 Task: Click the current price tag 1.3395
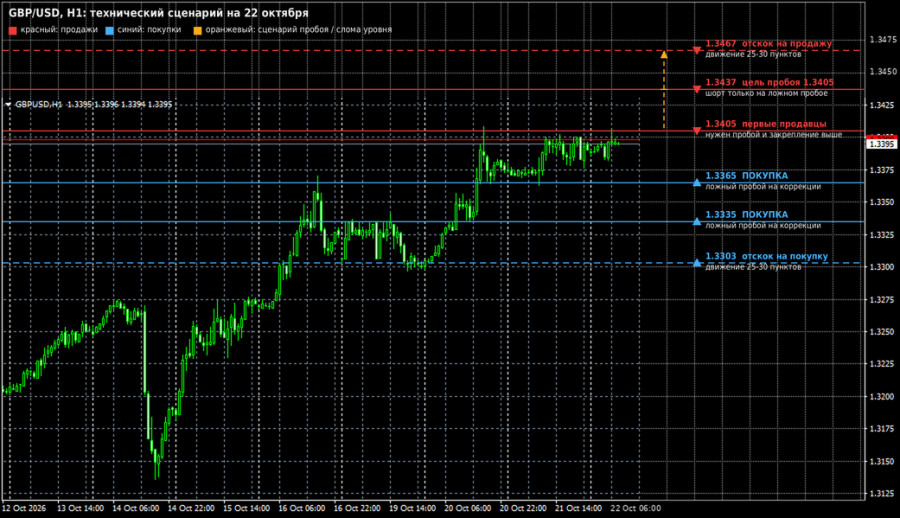coord(881,144)
